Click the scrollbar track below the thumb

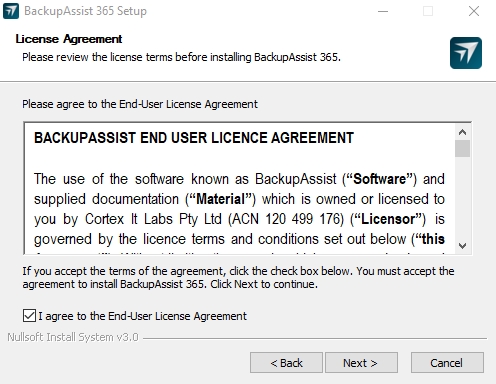pos(462,197)
